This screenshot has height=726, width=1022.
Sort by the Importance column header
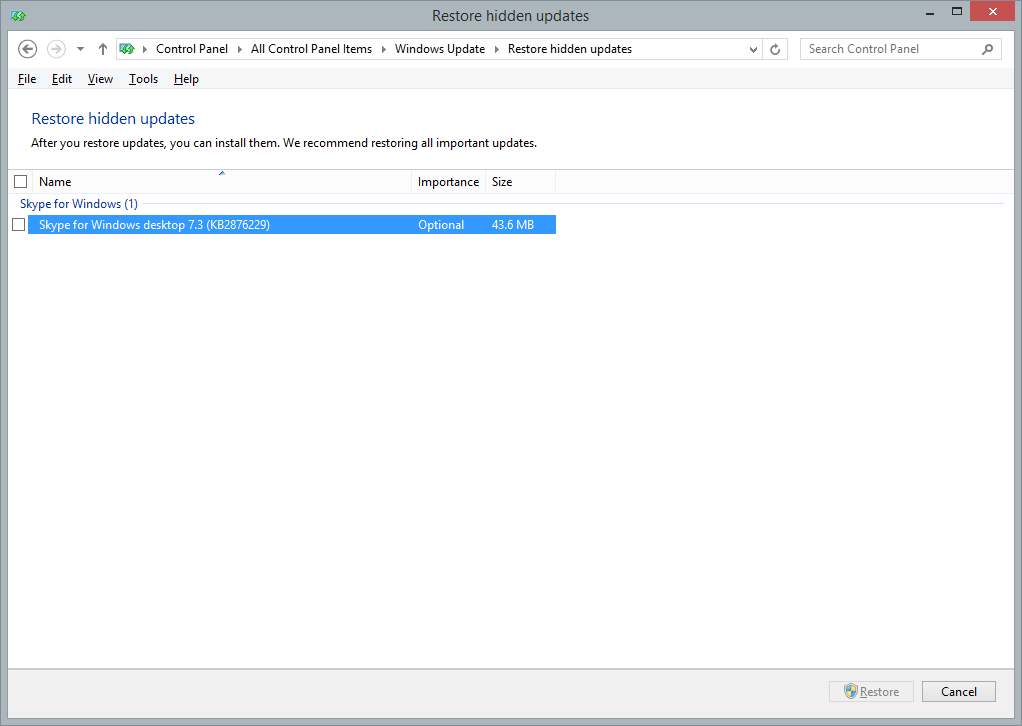448,182
